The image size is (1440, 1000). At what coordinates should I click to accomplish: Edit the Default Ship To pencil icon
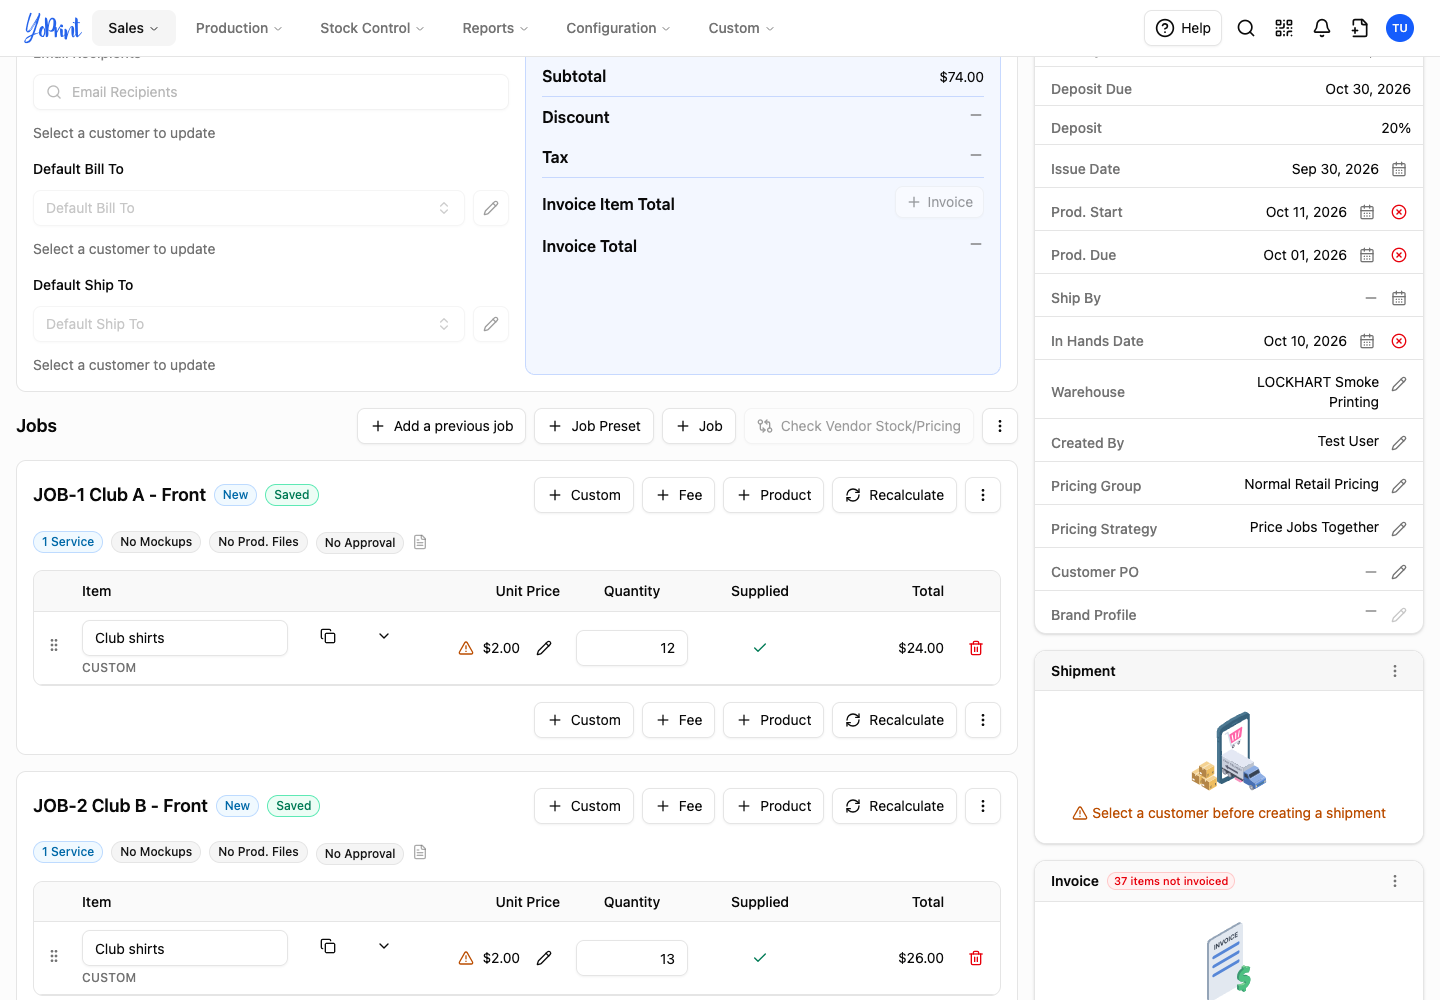(491, 324)
